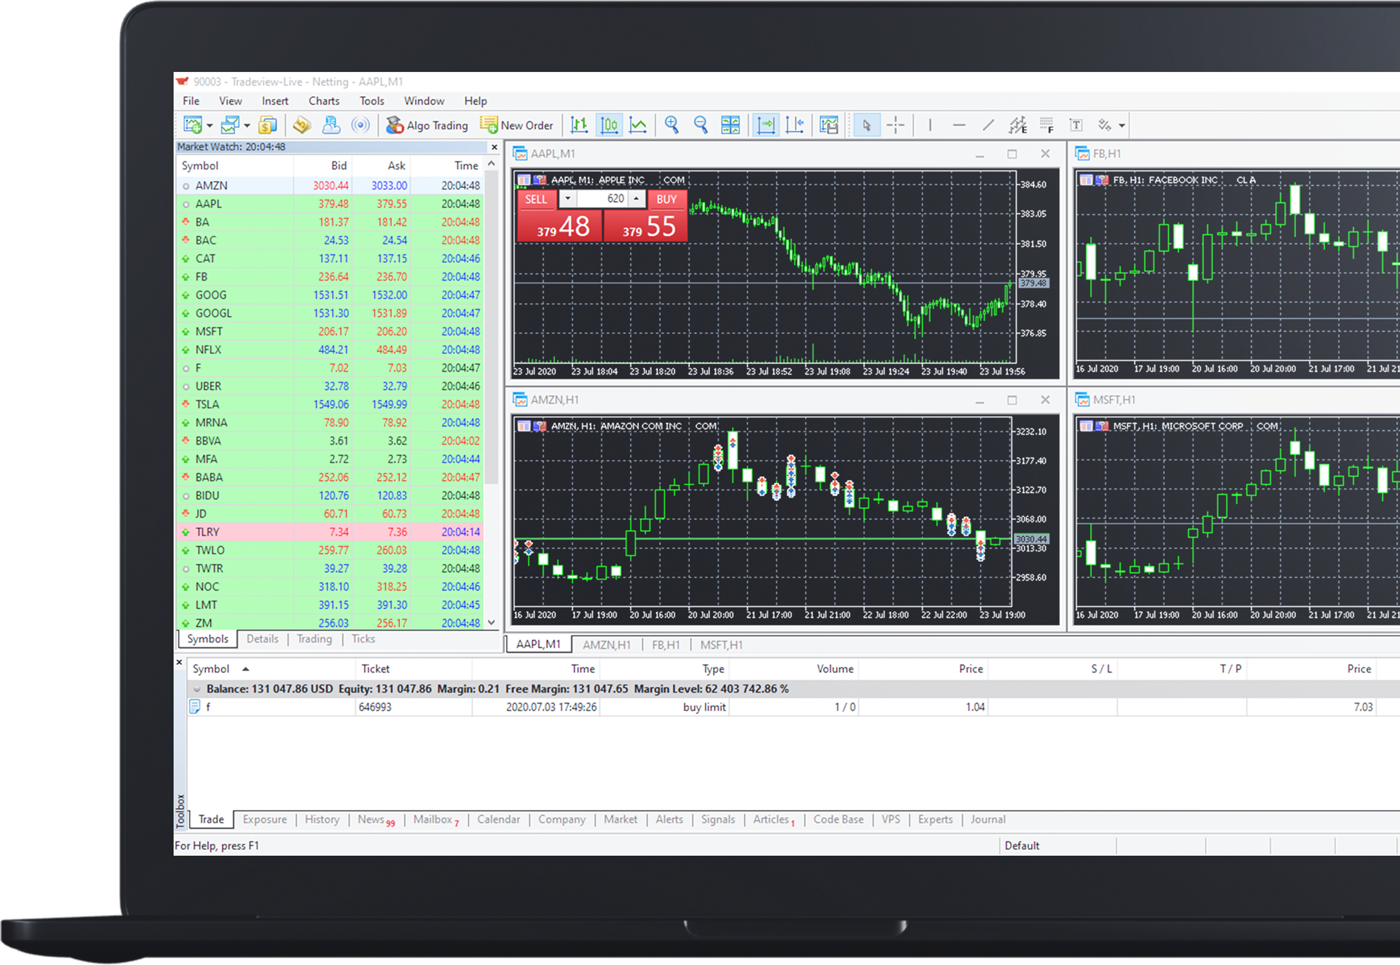Tile the chart windows
Screen dimensions: 1400x965
(x=731, y=125)
